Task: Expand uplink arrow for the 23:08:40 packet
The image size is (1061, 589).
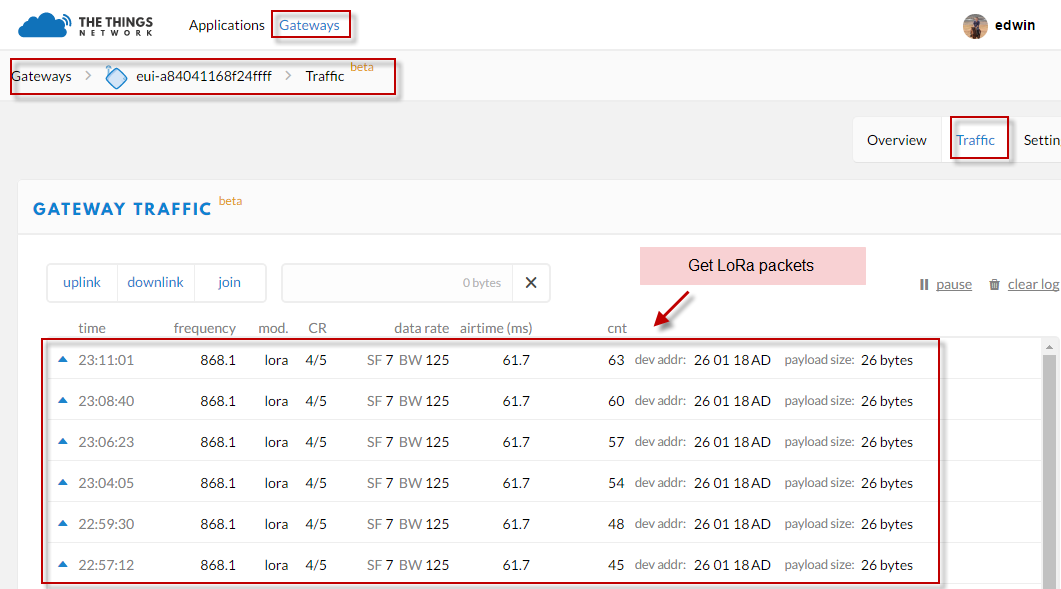Action: click(63, 401)
